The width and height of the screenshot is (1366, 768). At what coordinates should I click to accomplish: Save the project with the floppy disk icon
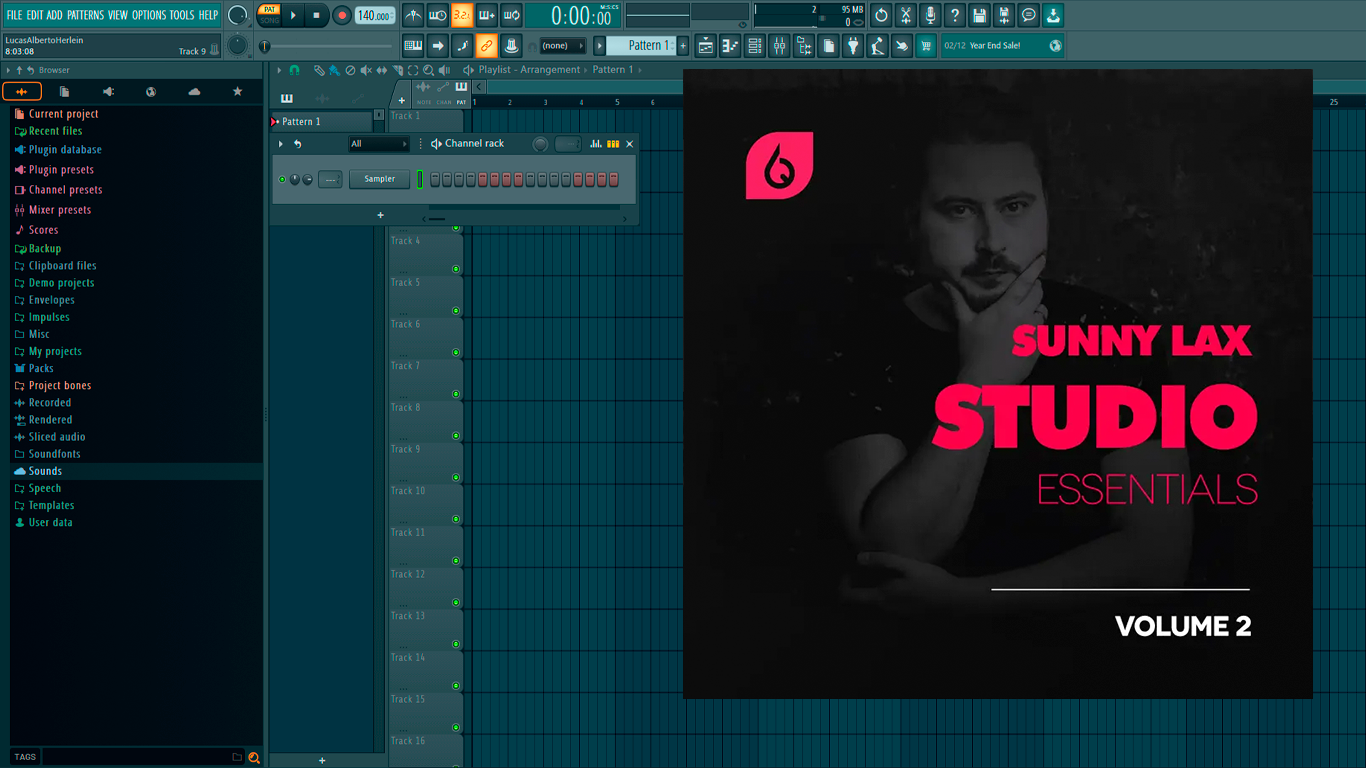point(980,15)
